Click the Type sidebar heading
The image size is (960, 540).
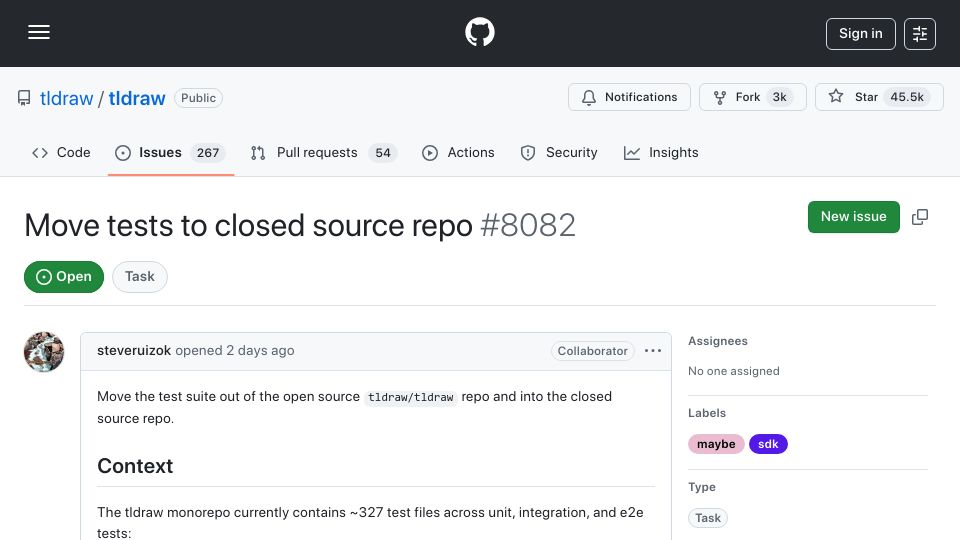(702, 487)
